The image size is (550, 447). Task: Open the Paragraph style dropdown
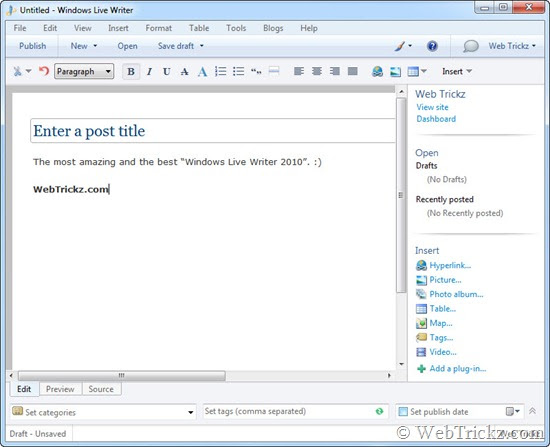click(x=84, y=72)
